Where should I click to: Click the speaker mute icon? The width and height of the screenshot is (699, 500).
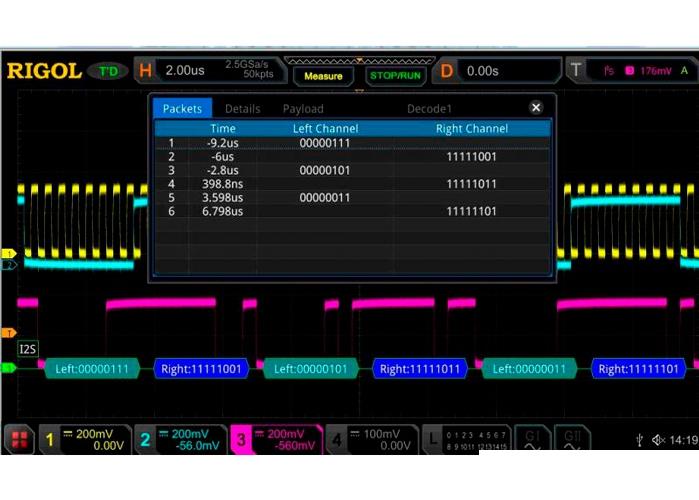(x=658, y=440)
